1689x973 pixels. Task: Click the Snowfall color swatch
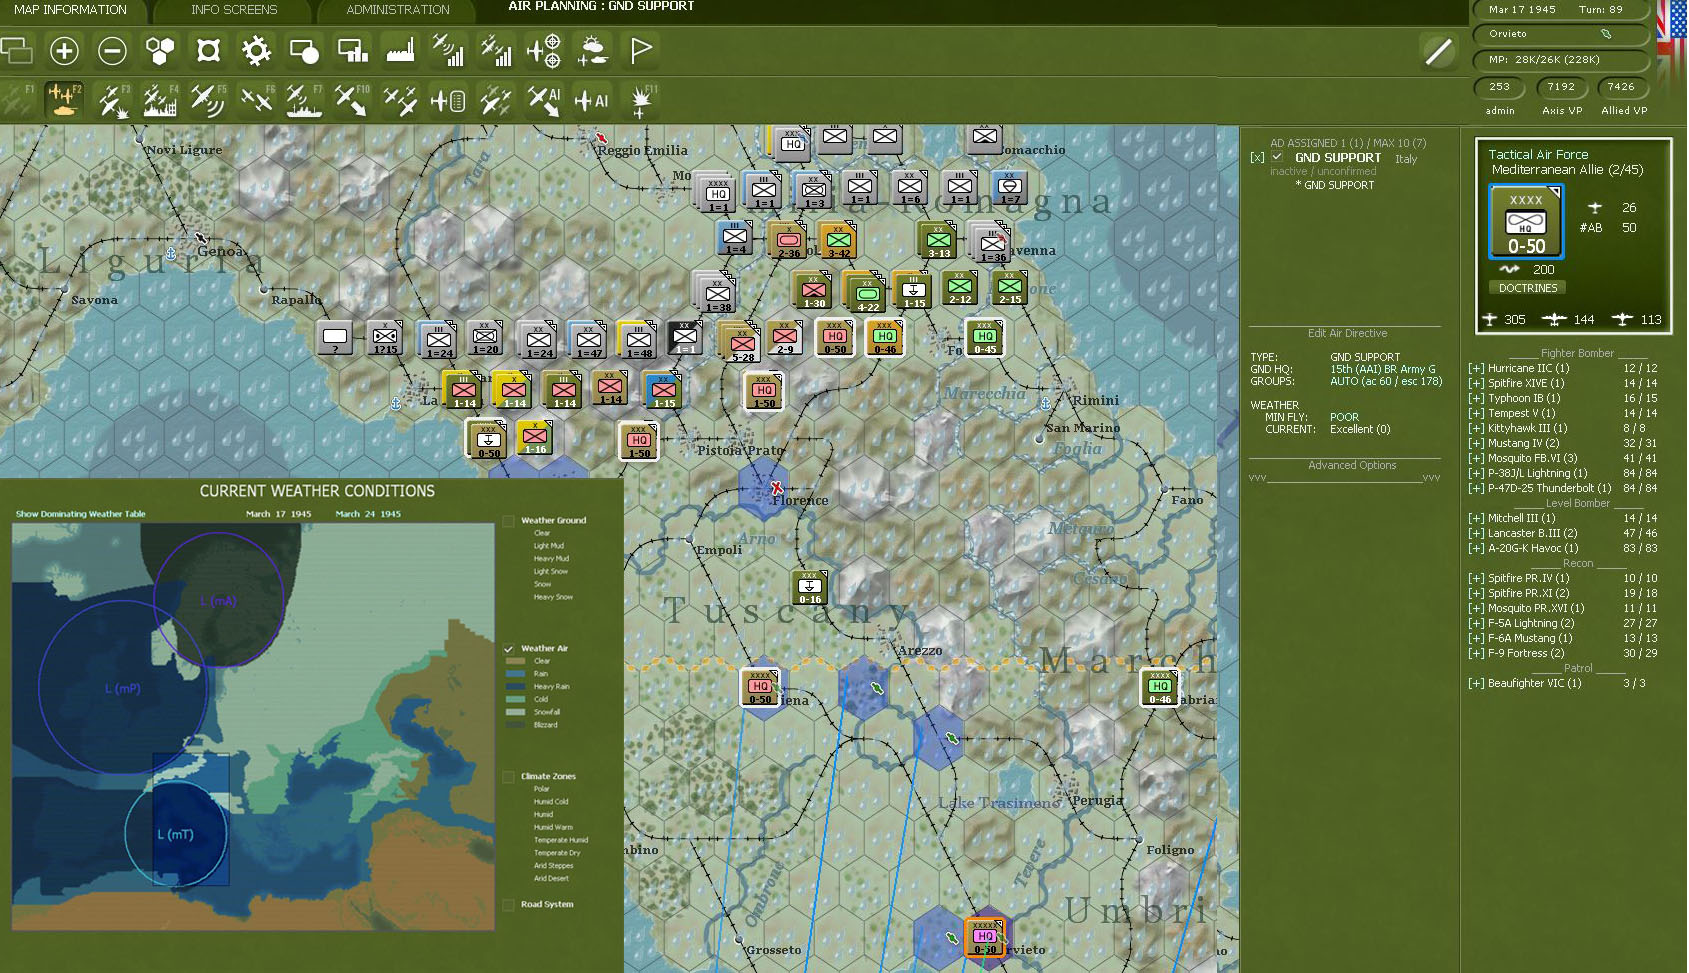coord(516,712)
